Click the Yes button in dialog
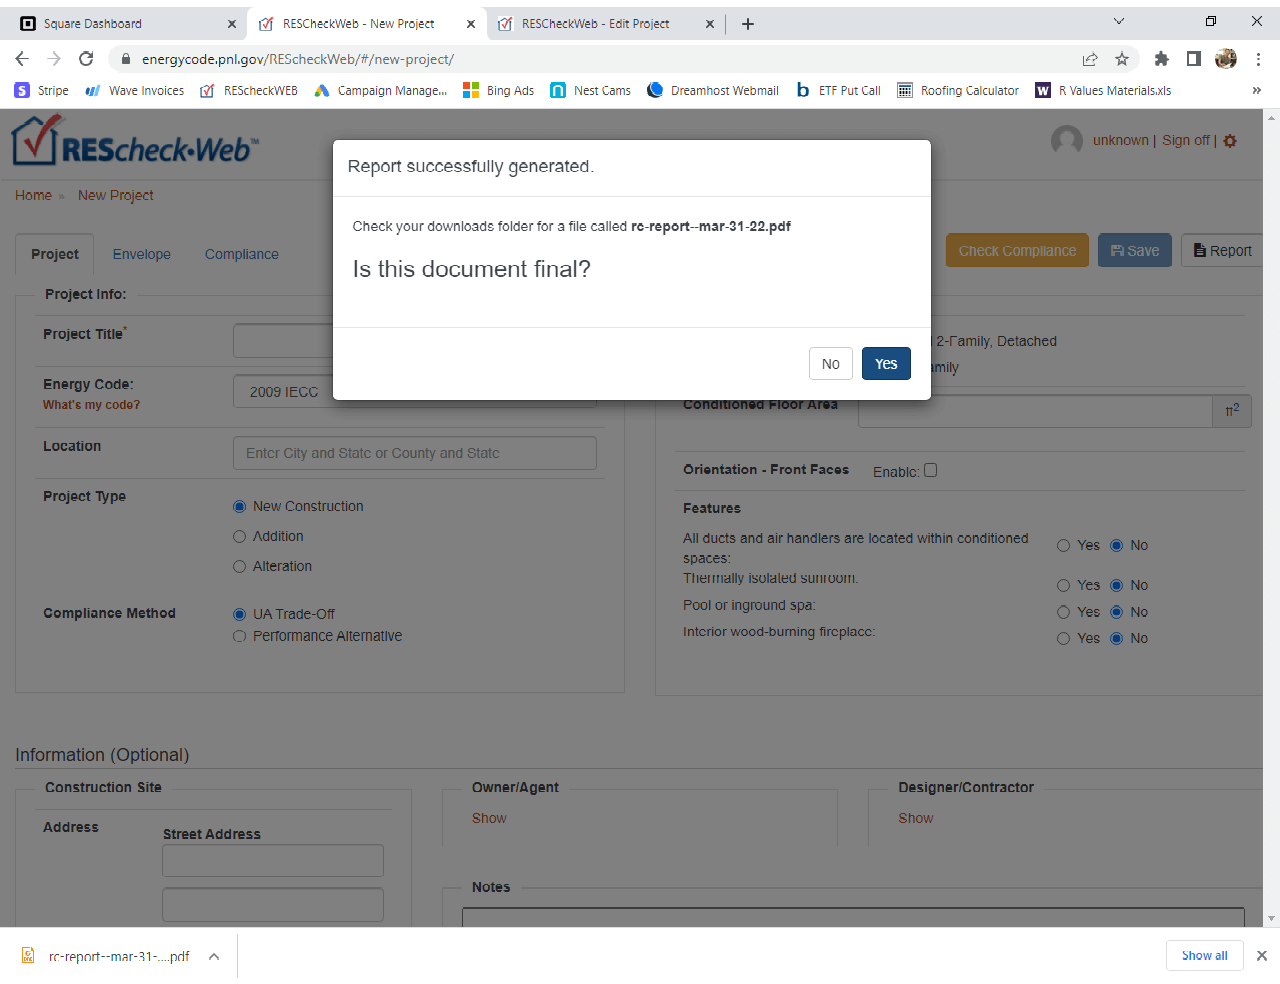This screenshot has width=1280, height=984. pyautogui.click(x=885, y=364)
